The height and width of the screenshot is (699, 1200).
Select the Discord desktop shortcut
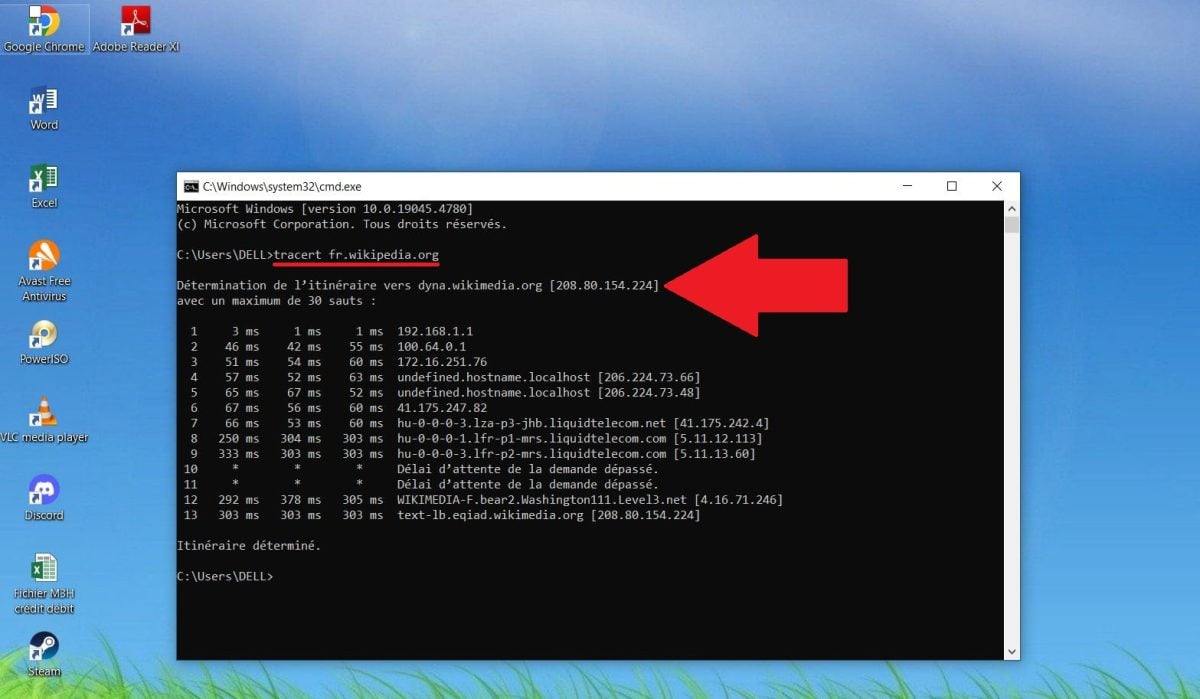click(44, 498)
